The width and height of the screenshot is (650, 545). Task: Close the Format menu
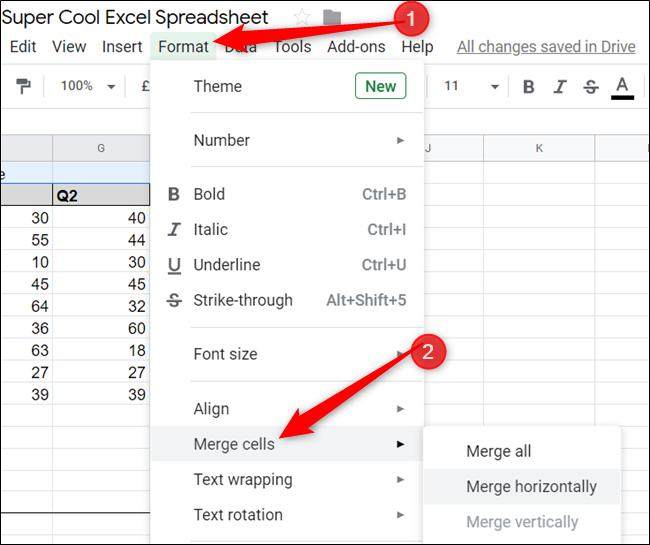[x=183, y=46]
